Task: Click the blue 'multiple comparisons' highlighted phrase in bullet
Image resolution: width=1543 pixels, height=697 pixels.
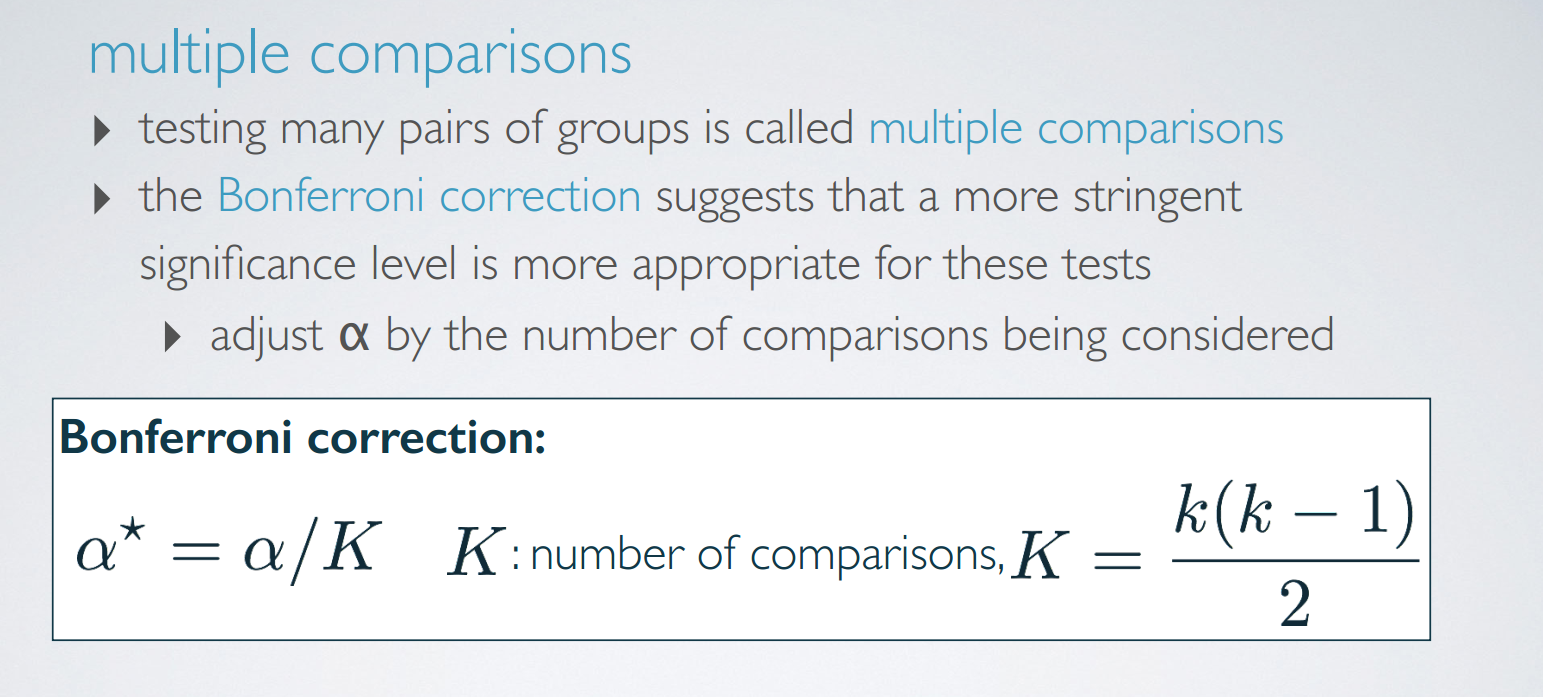Action: point(1076,129)
